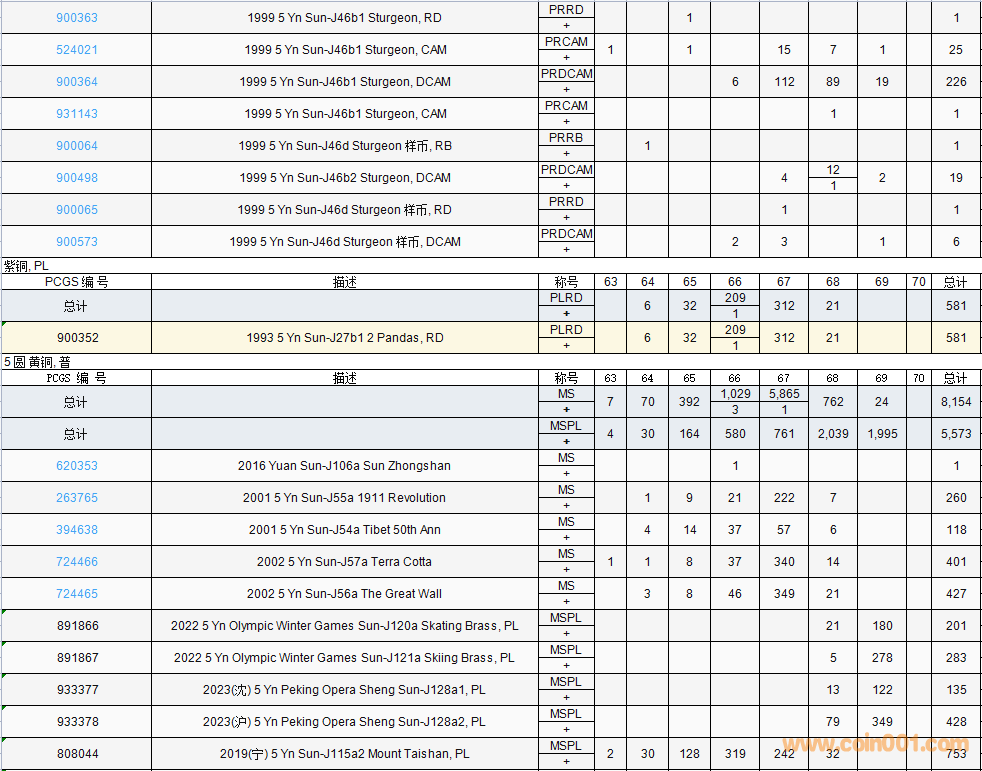Open the 900064 Sturgeon RB link
Image resolution: width=982 pixels, height=771 pixels.
pyautogui.click(x=77, y=146)
